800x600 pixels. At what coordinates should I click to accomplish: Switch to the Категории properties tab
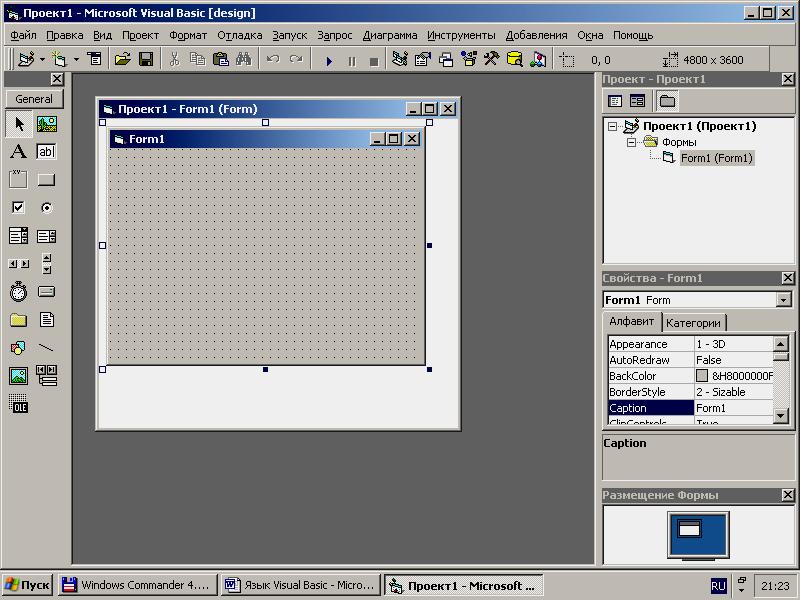coord(693,323)
